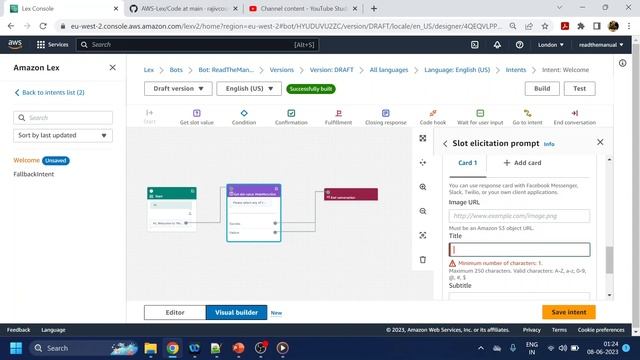Open readthemanual account dropdown

coord(601,44)
